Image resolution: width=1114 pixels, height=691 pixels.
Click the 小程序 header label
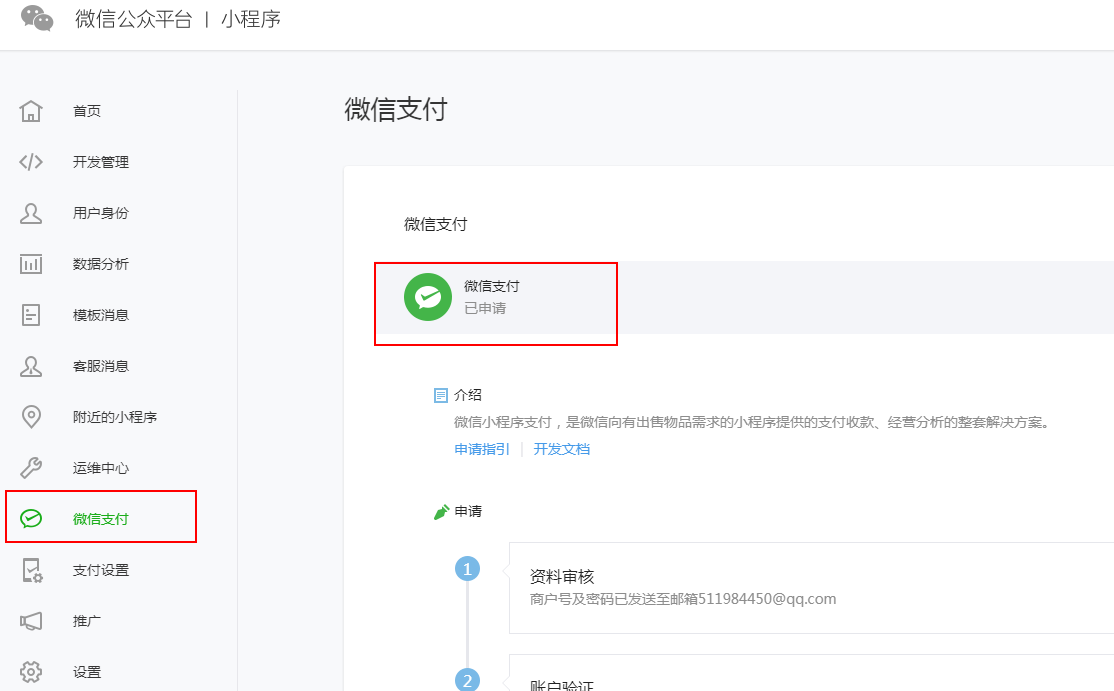tap(251, 18)
